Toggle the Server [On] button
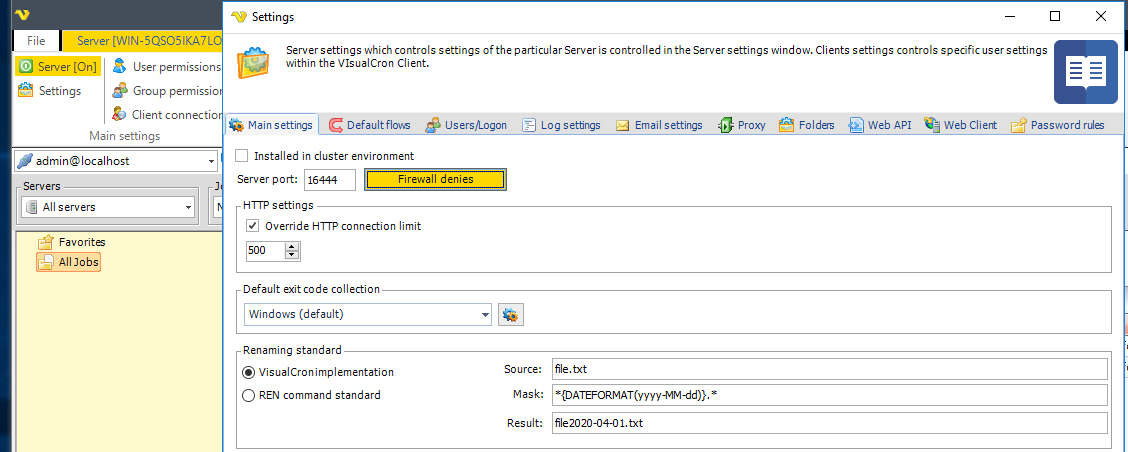Screen dimensions: 1128x452 tap(58, 66)
